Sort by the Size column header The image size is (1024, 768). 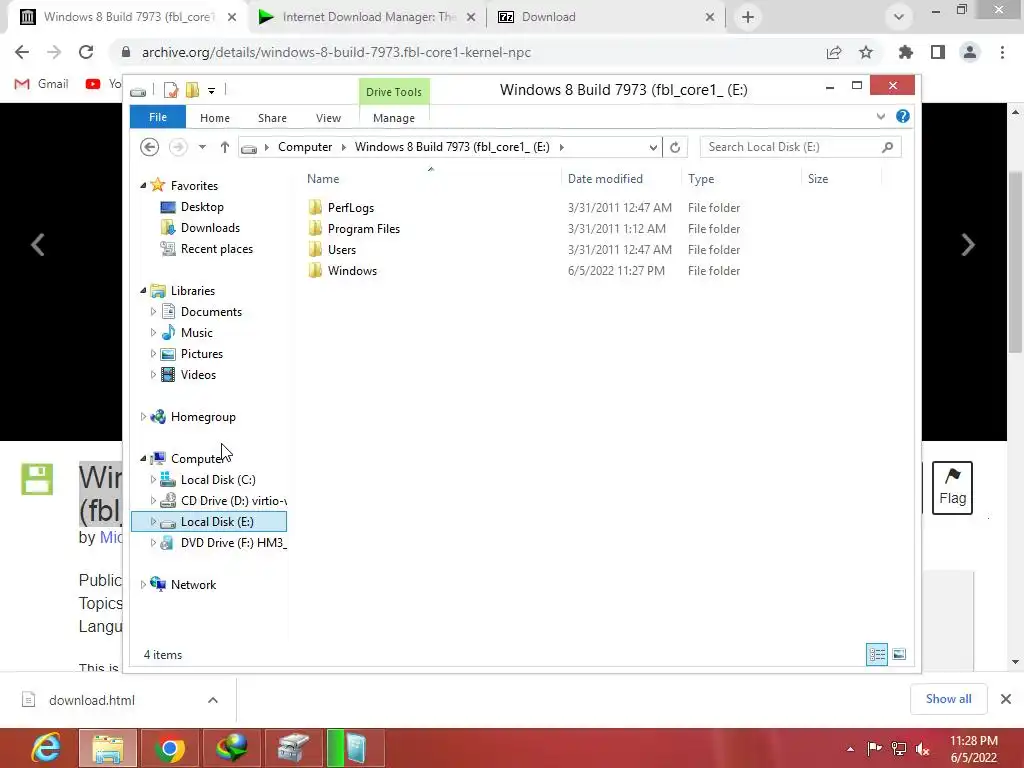[x=818, y=179]
